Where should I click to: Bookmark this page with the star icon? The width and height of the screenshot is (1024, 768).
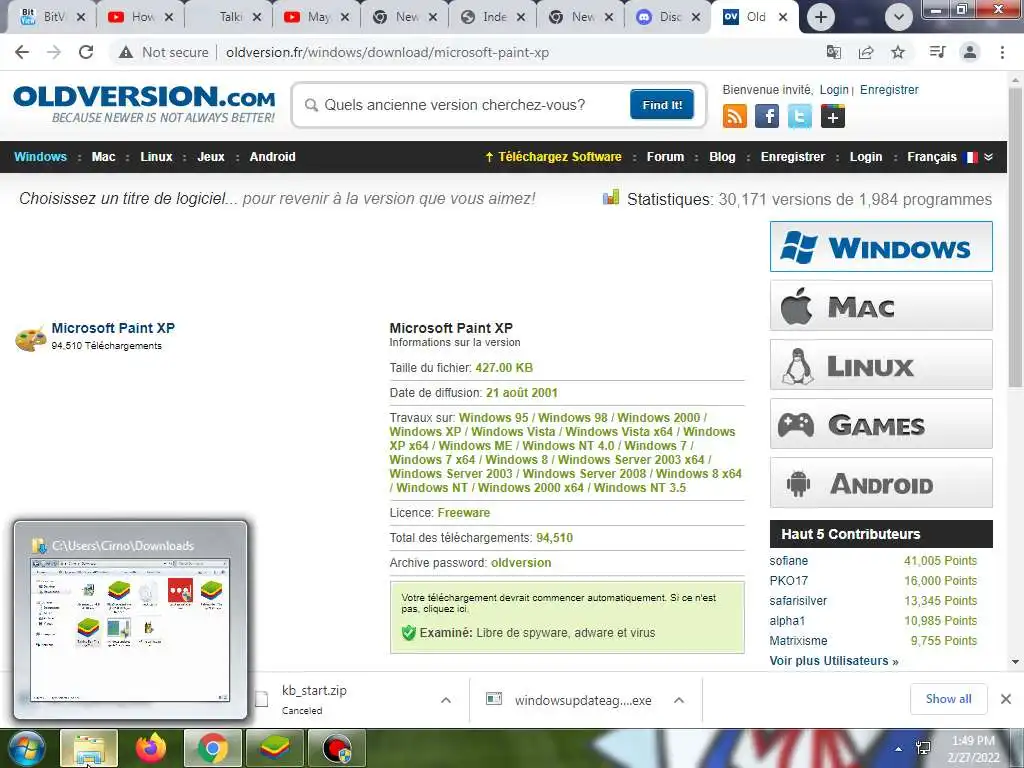(898, 52)
